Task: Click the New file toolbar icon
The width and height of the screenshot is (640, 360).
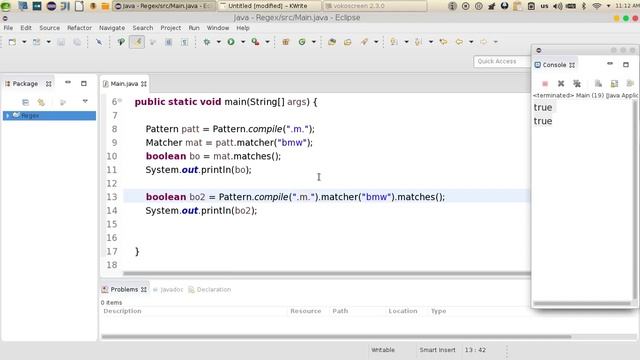Action: 12,42
